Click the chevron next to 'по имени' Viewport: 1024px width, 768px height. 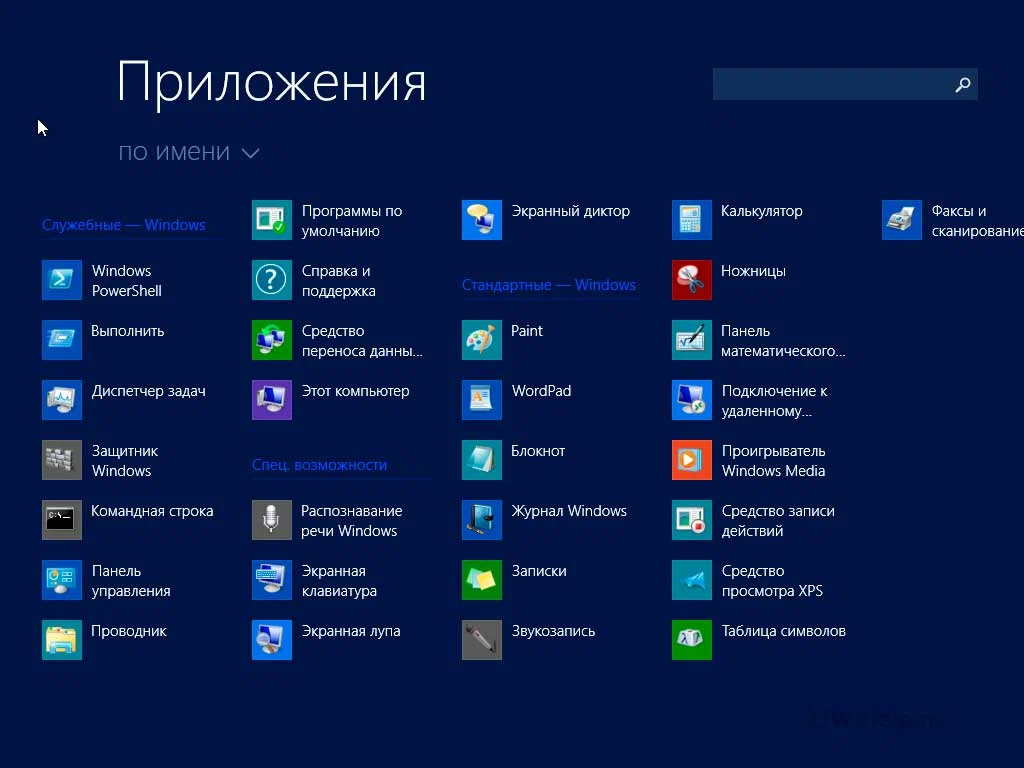point(251,153)
